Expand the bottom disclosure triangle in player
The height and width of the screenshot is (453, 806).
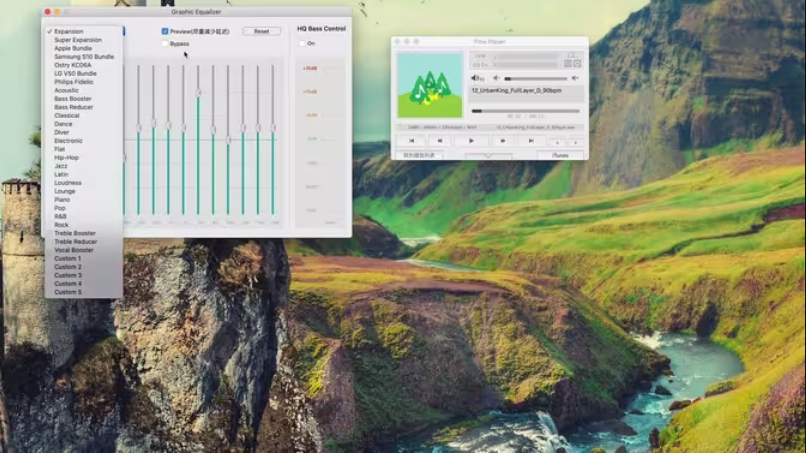(x=489, y=156)
